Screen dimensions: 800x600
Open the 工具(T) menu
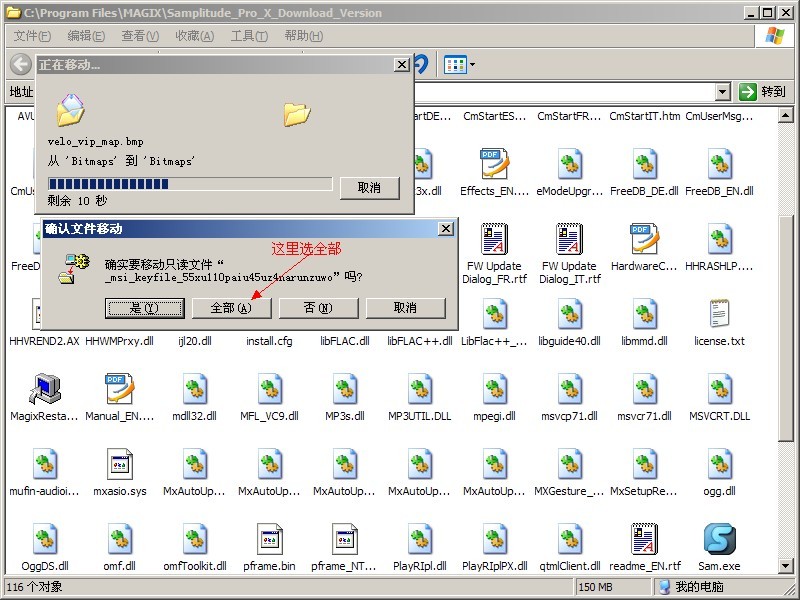tap(249, 36)
